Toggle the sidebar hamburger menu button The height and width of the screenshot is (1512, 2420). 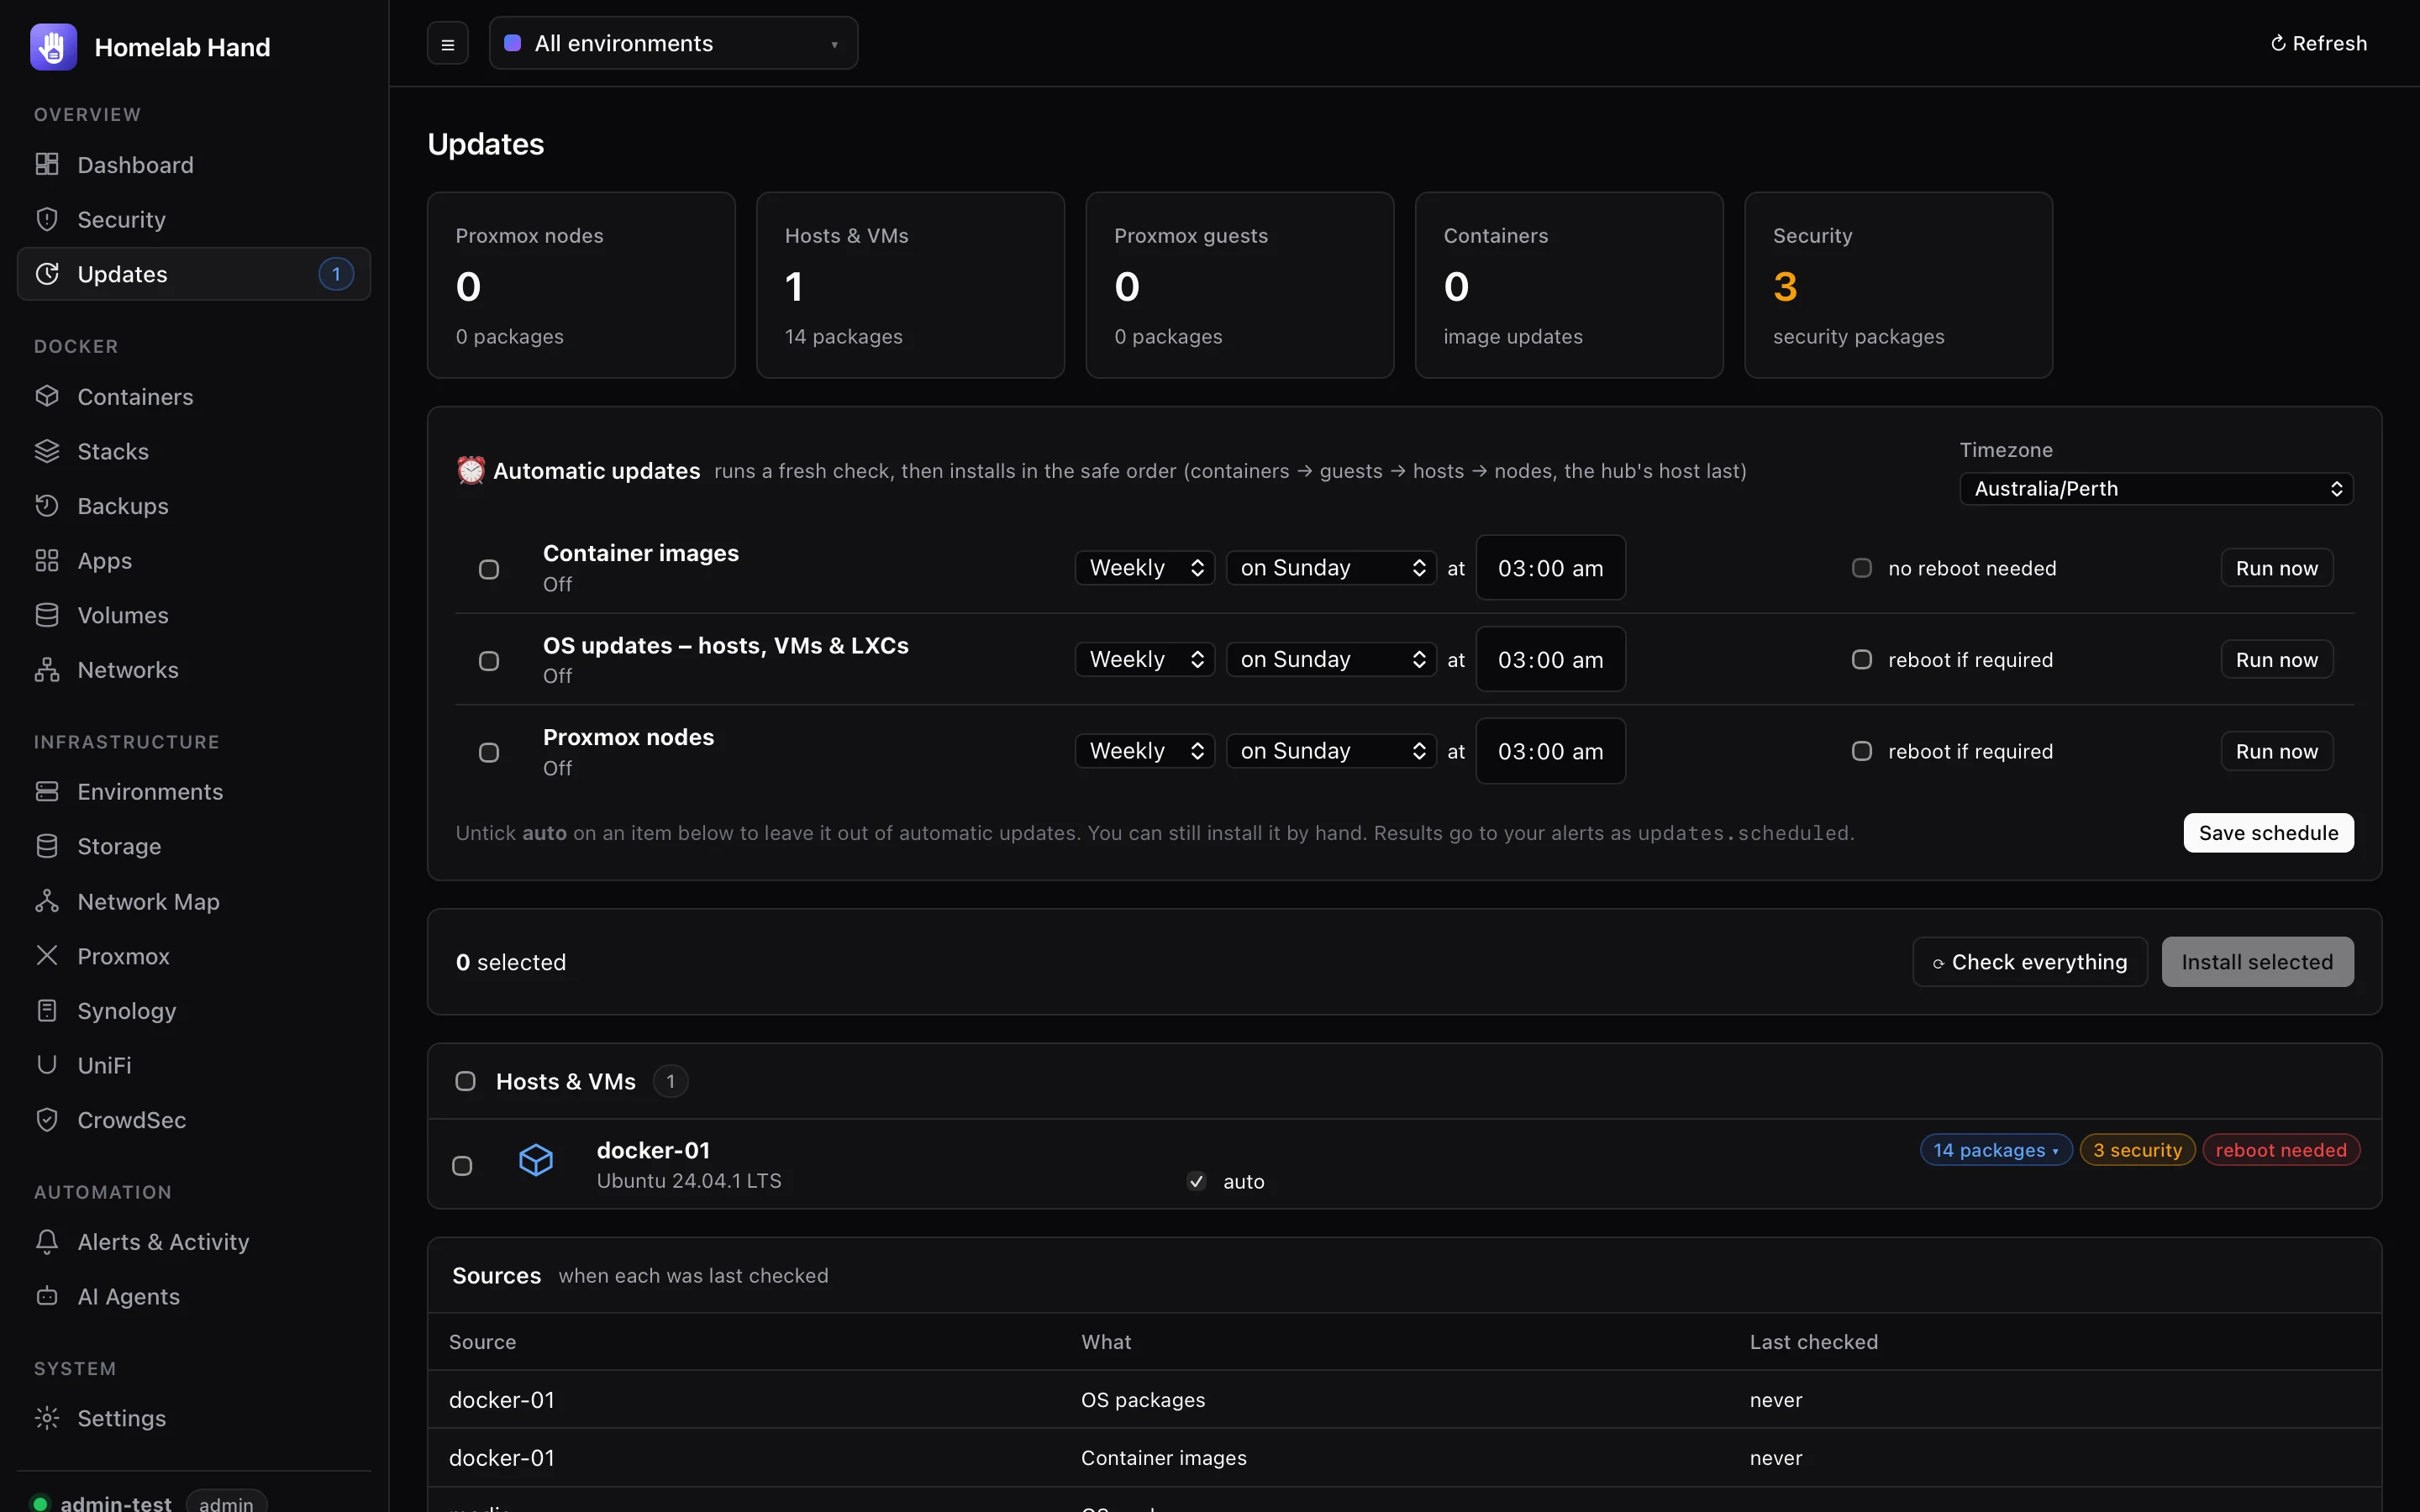448,44
